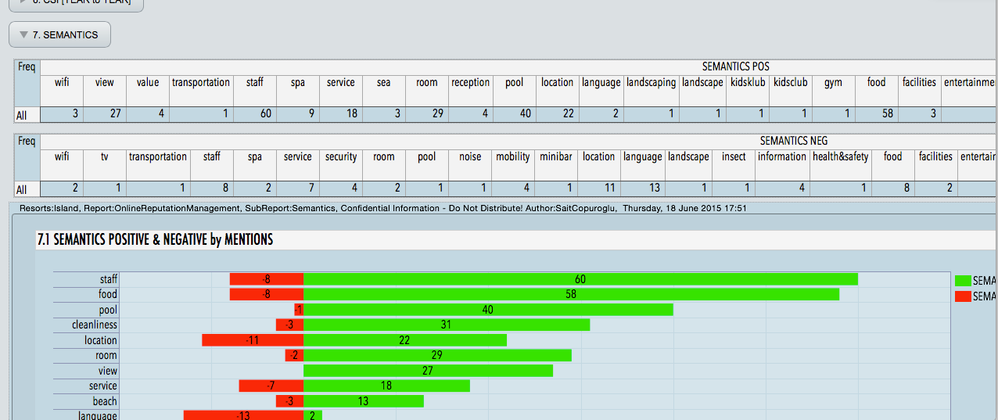Select cell 11 under location in NEG table
The width and height of the screenshot is (998, 420).
599,189
